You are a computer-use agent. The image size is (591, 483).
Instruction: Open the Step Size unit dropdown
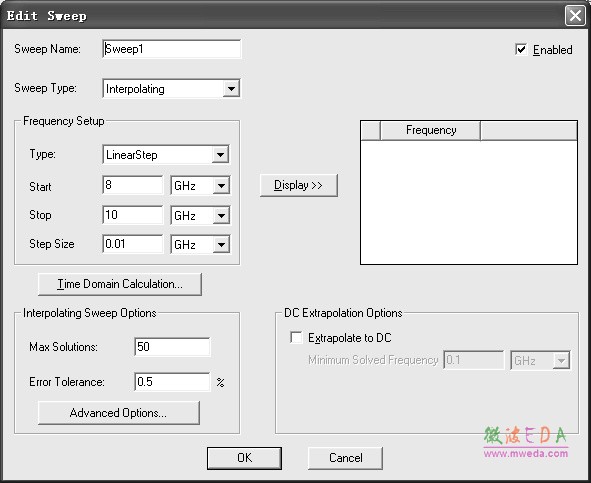221,245
